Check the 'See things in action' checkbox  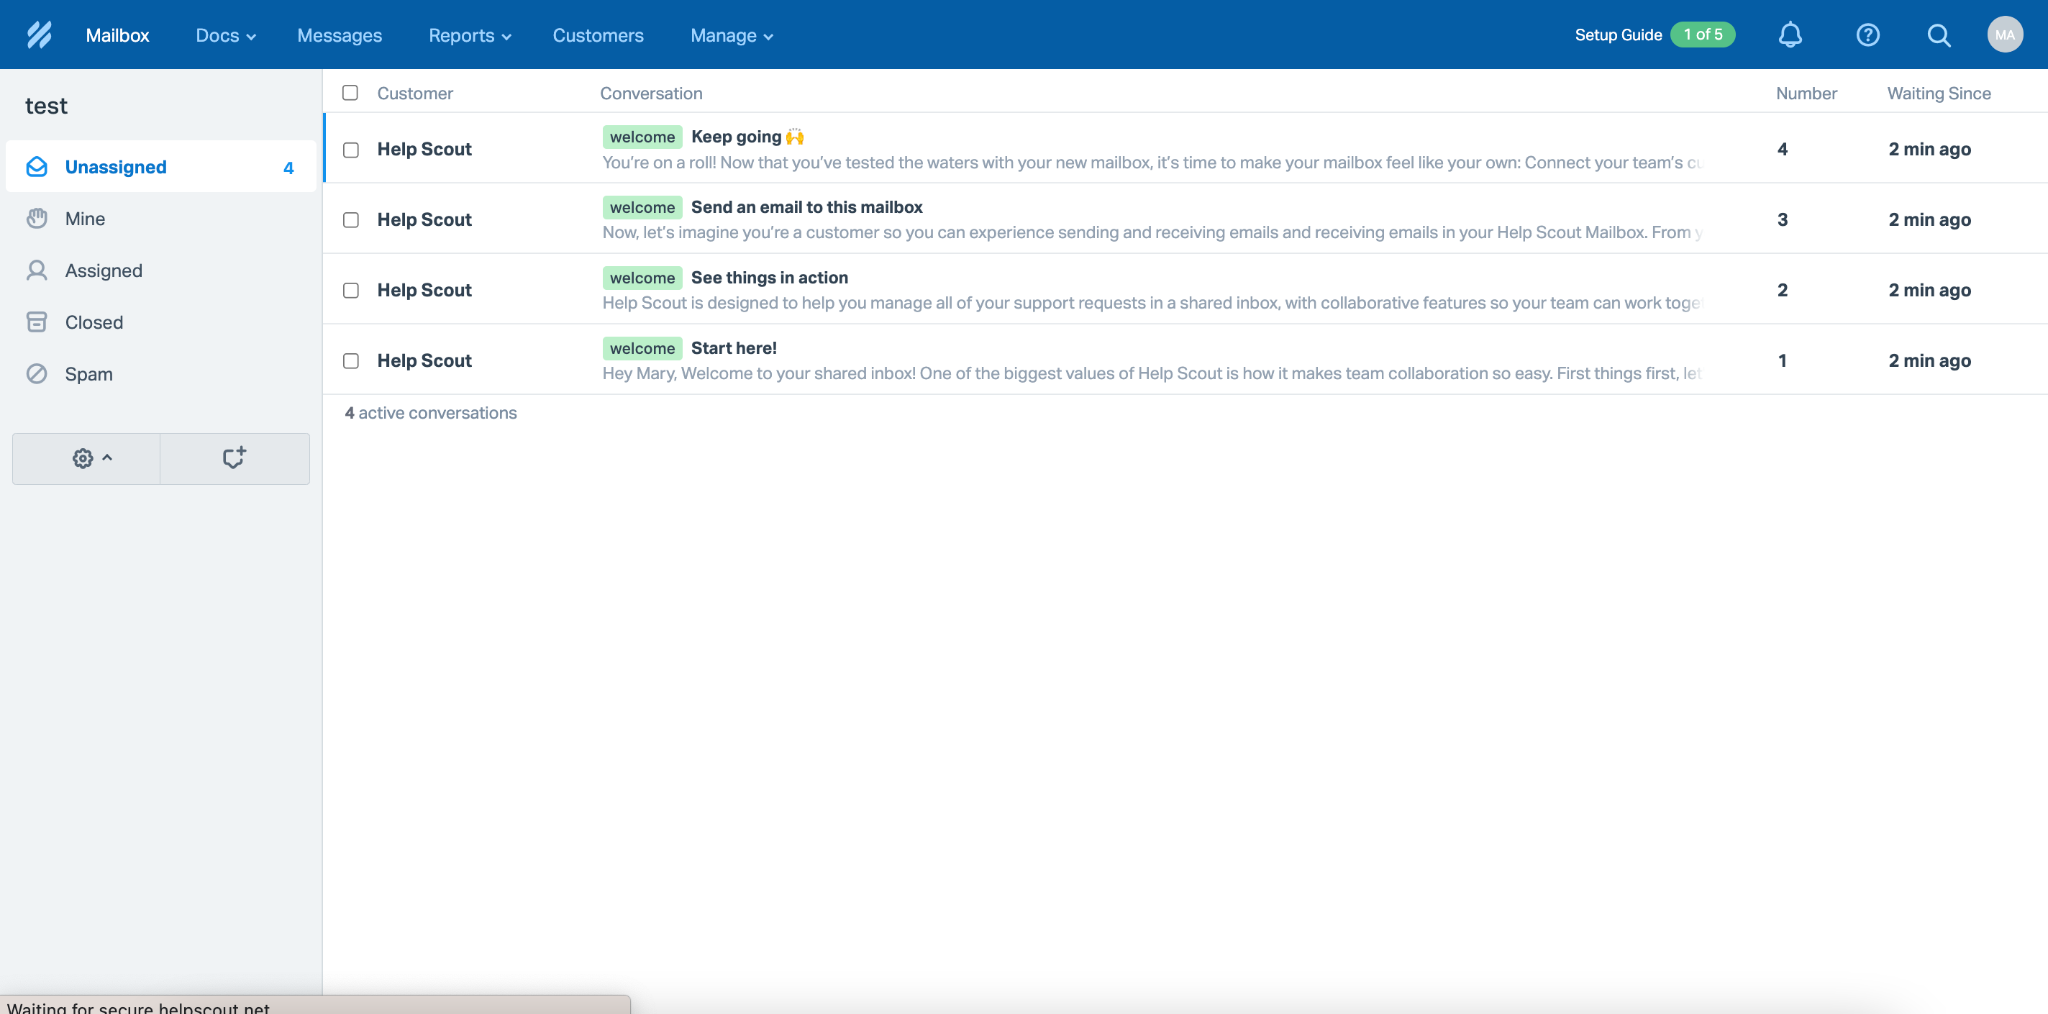(351, 290)
